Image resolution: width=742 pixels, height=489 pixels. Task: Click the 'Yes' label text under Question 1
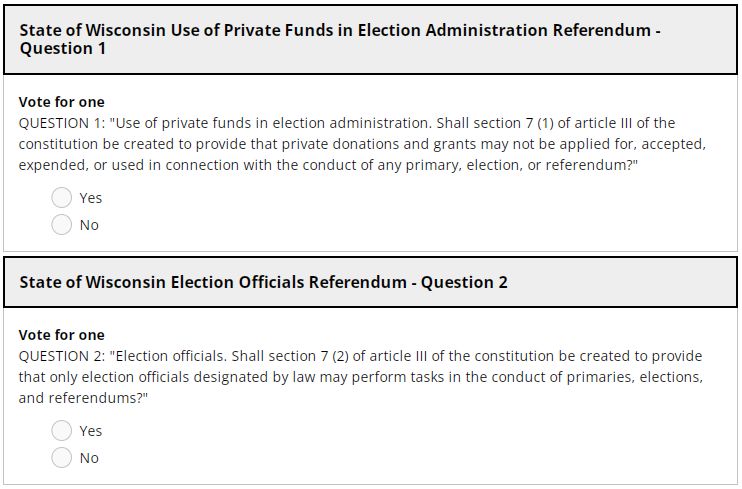(x=91, y=198)
